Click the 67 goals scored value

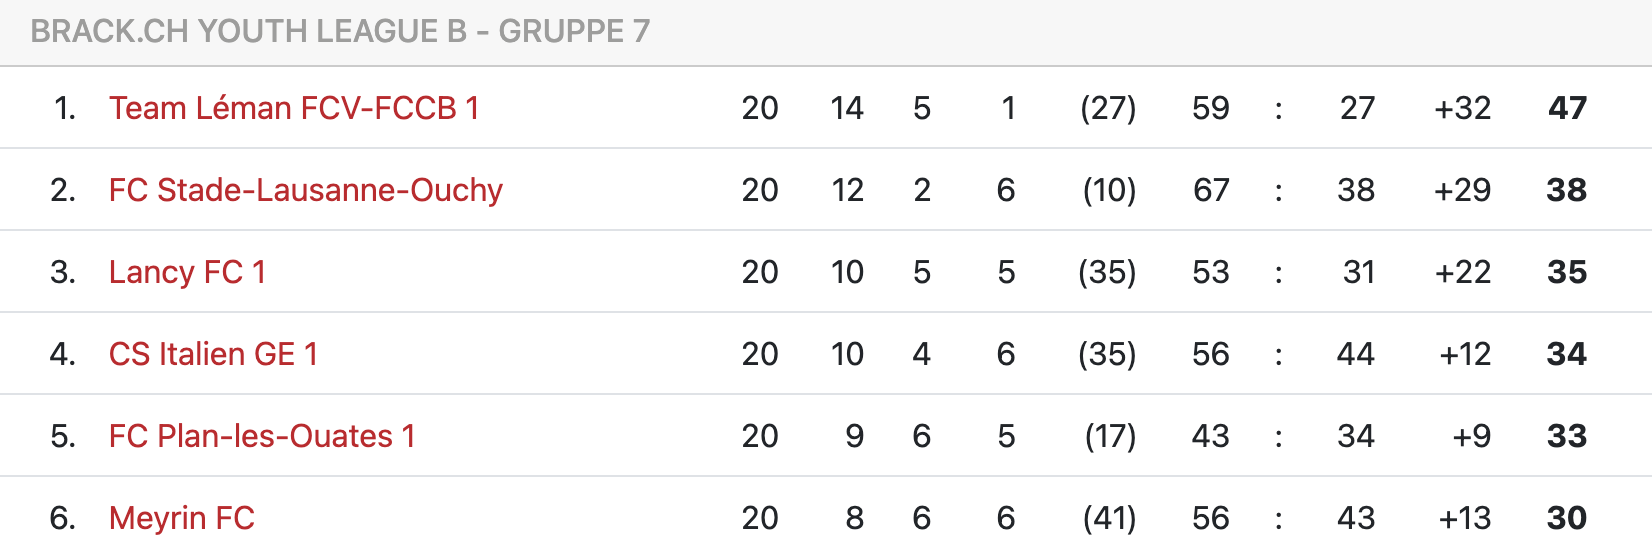1211,190
